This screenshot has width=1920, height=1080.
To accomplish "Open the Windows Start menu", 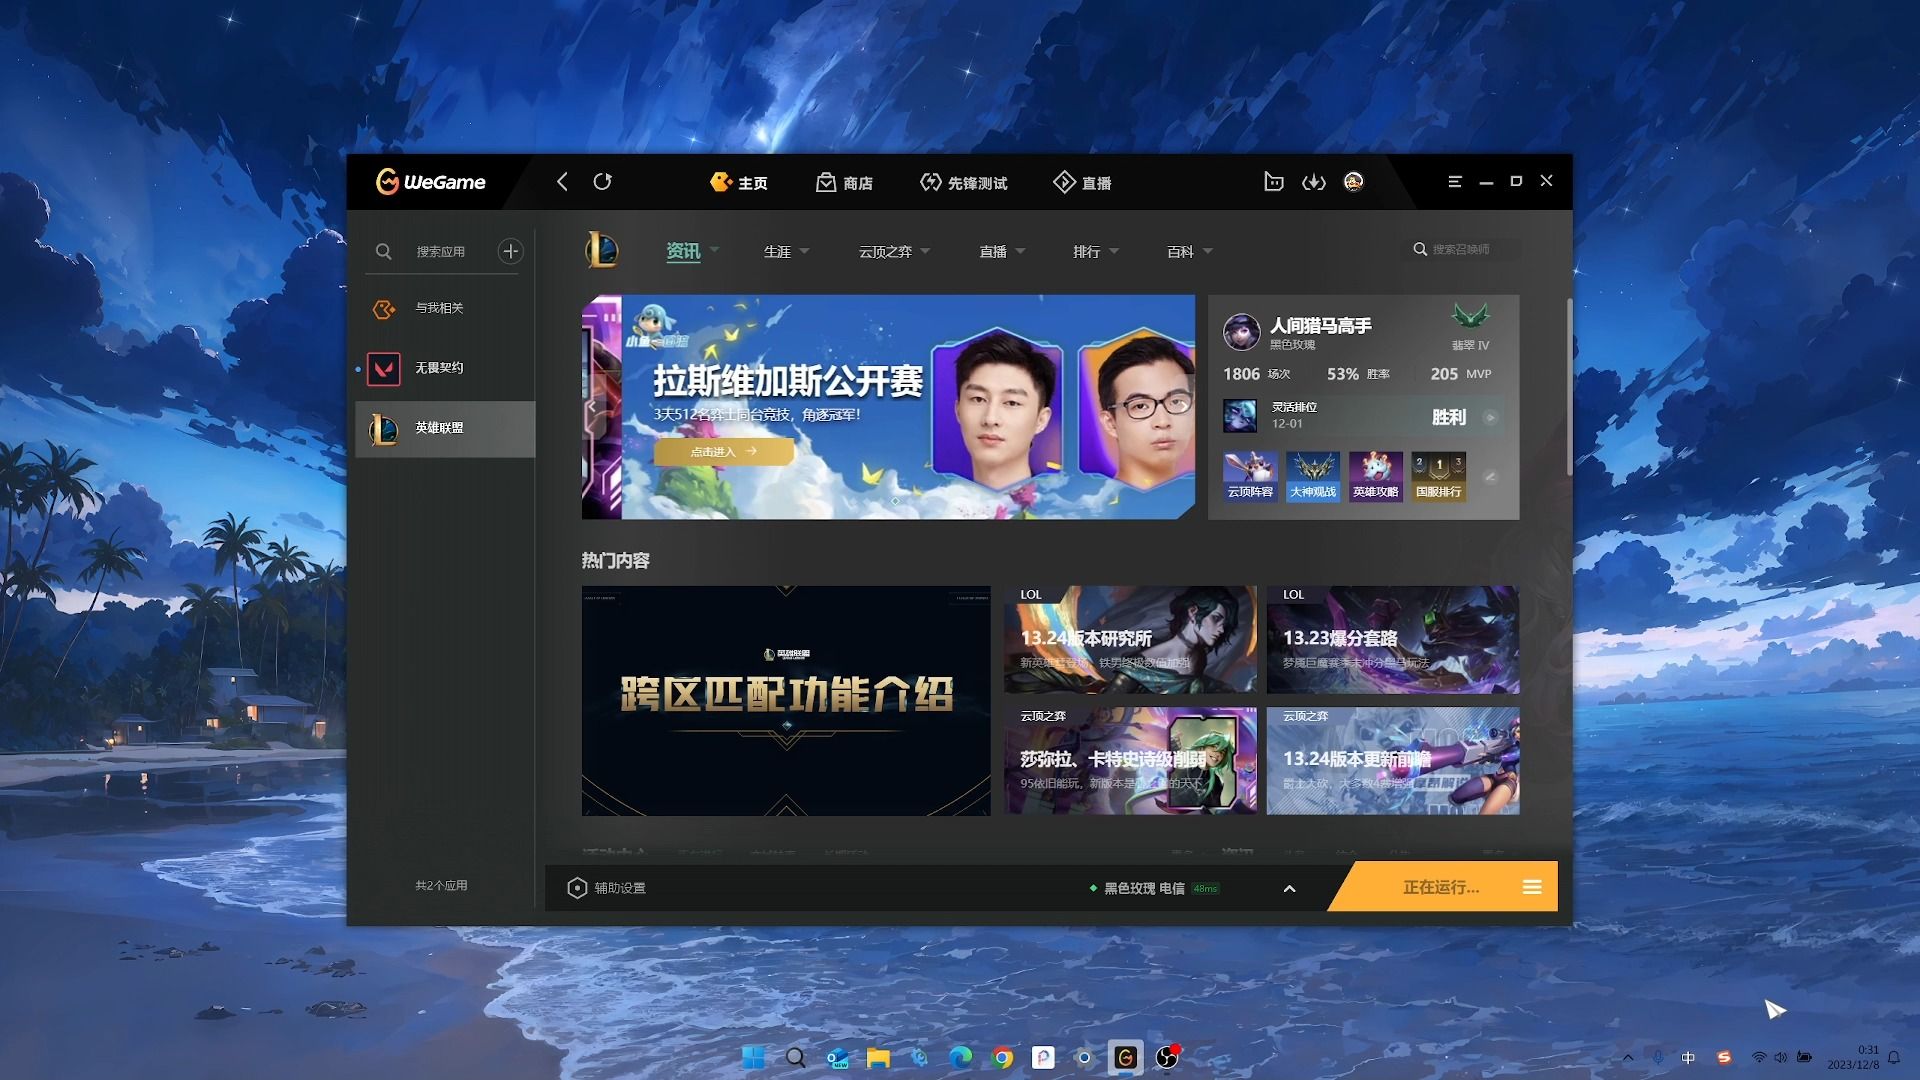I will (754, 1057).
